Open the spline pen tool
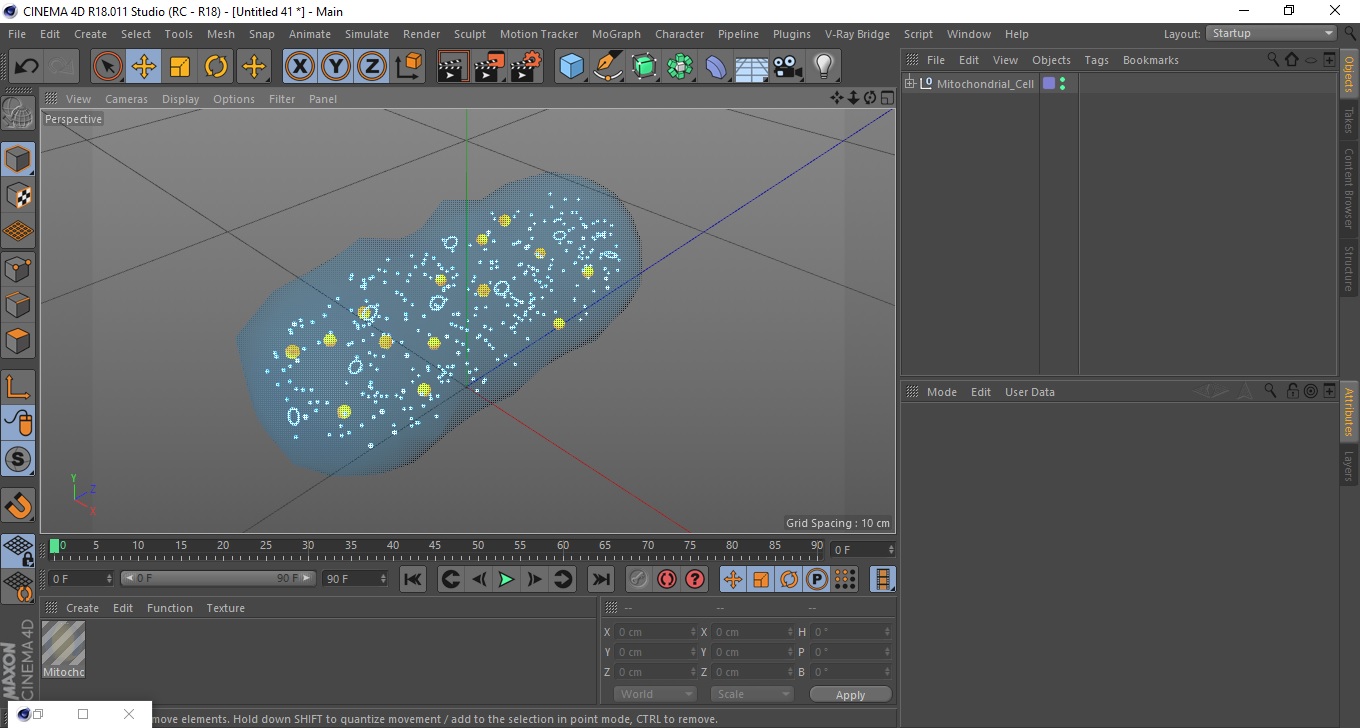Viewport: 1360px width, 728px height. click(607, 67)
